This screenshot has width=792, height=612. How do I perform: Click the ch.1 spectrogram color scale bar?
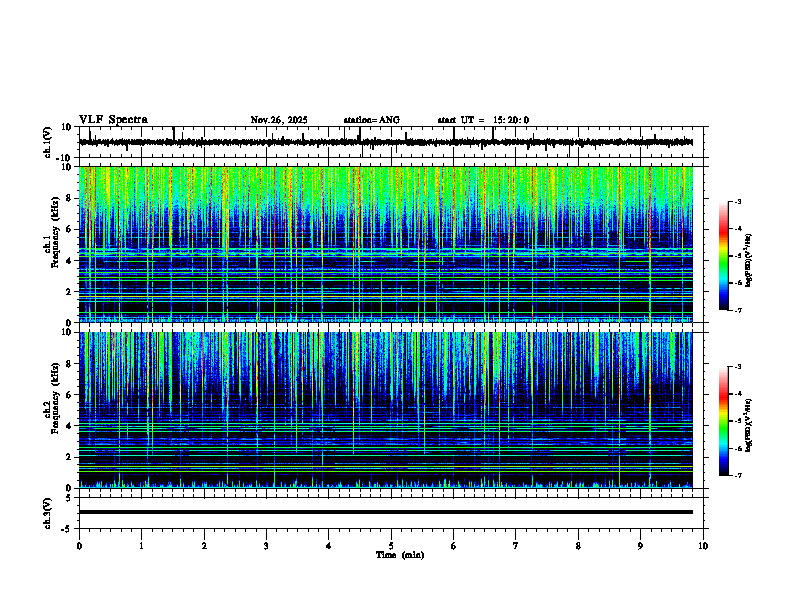[723, 256]
